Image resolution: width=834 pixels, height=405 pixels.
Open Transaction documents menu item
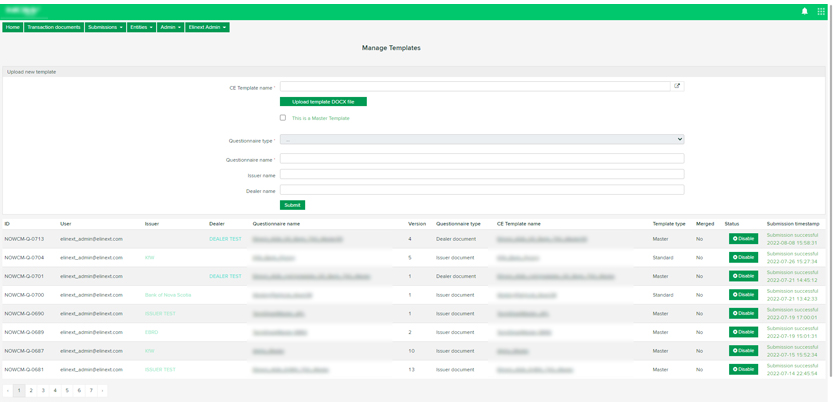click(54, 27)
